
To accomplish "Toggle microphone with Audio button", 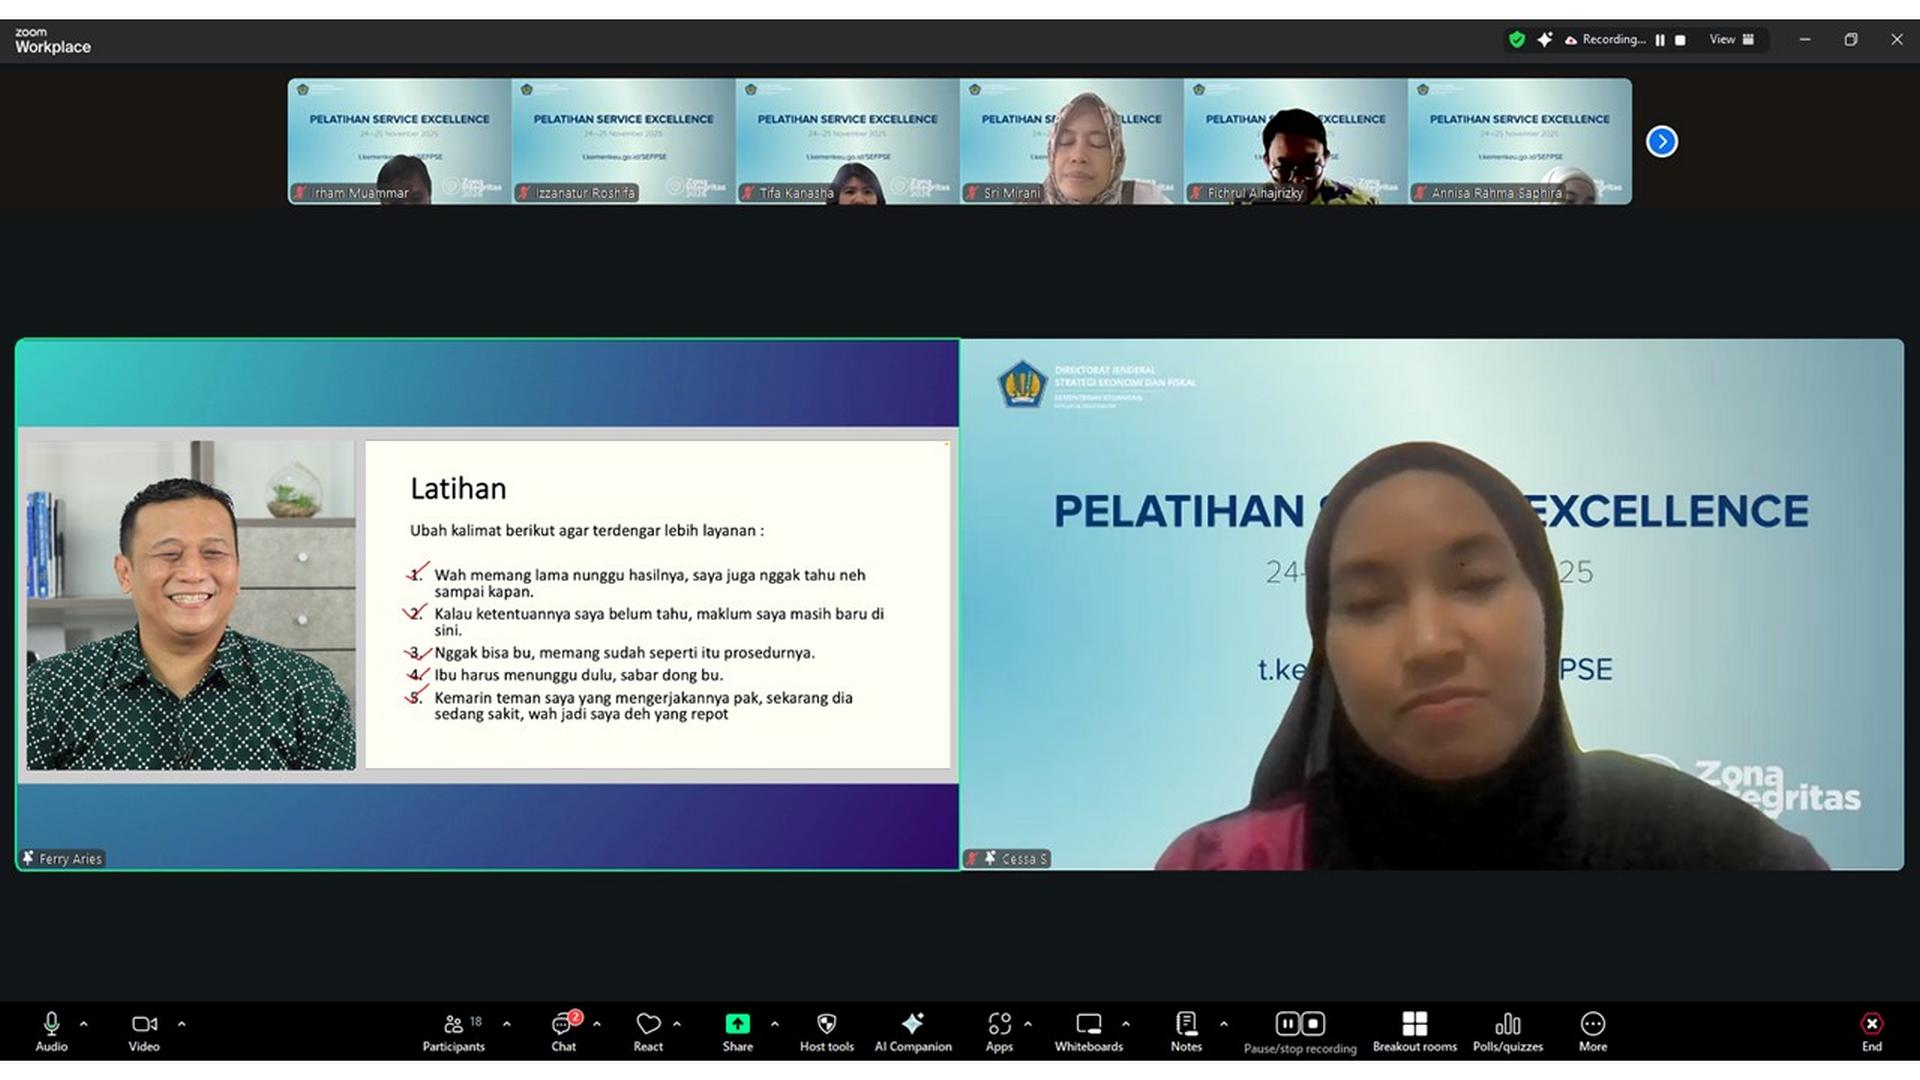I will tap(51, 1031).
